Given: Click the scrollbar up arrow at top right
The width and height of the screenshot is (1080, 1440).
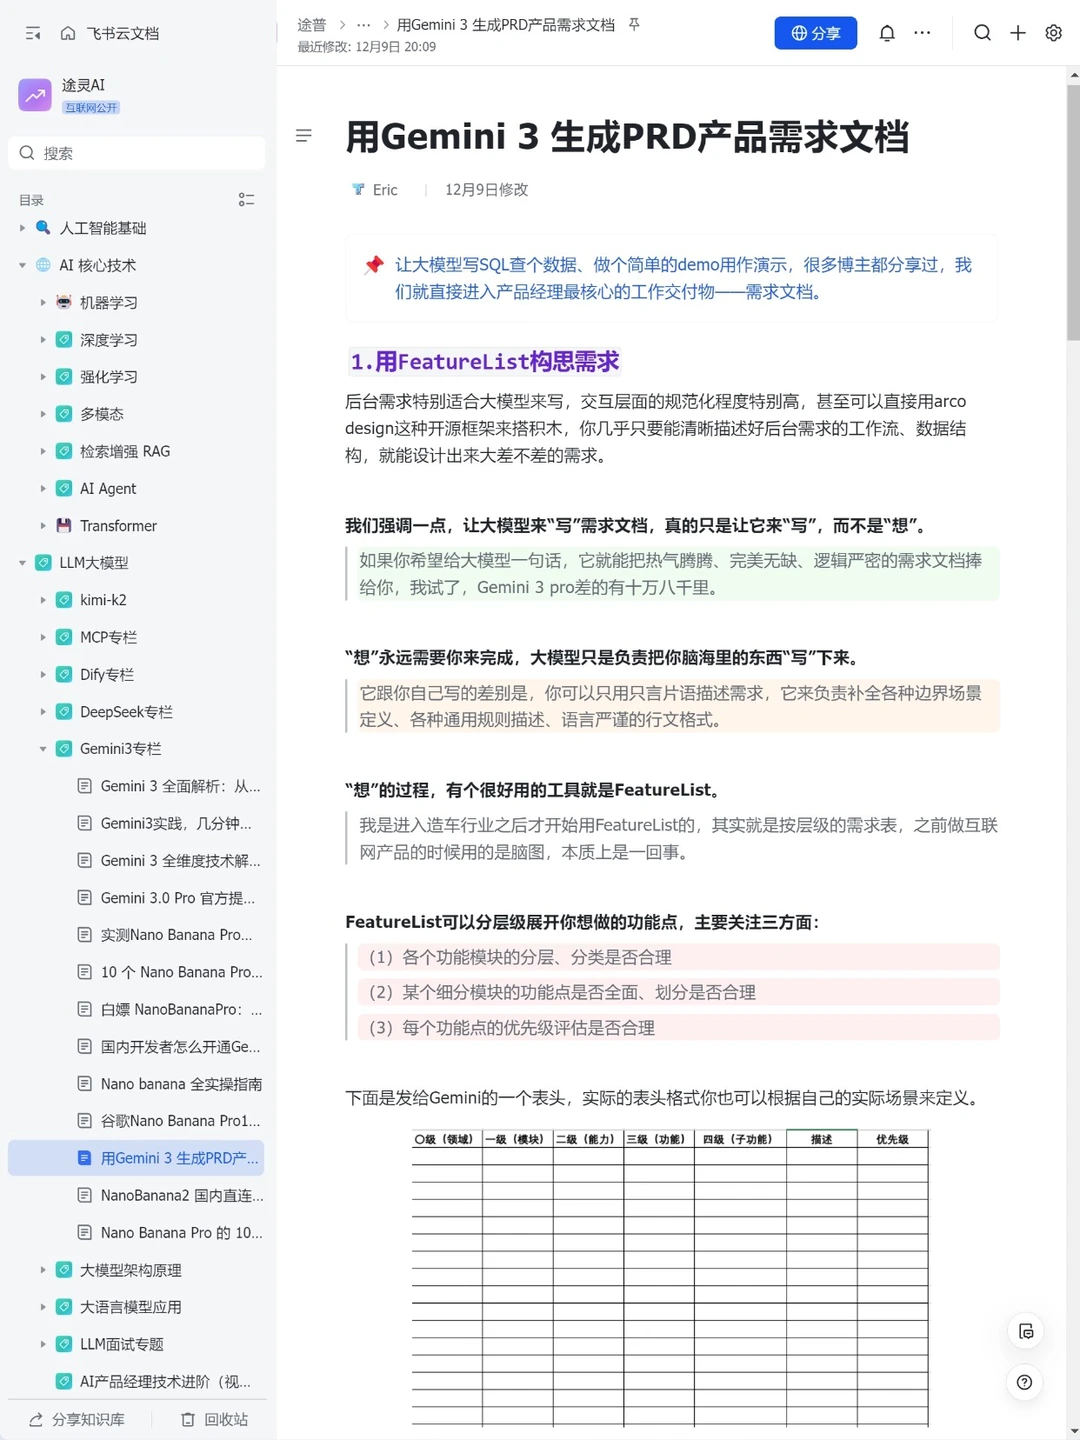Looking at the screenshot, I should pos(1073,74).
